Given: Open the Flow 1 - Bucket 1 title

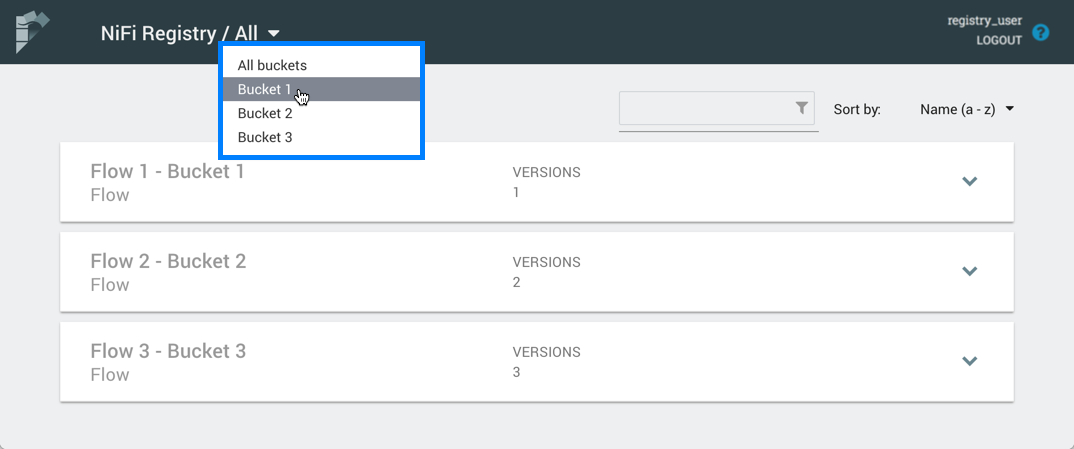Looking at the screenshot, I should point(167,171).
